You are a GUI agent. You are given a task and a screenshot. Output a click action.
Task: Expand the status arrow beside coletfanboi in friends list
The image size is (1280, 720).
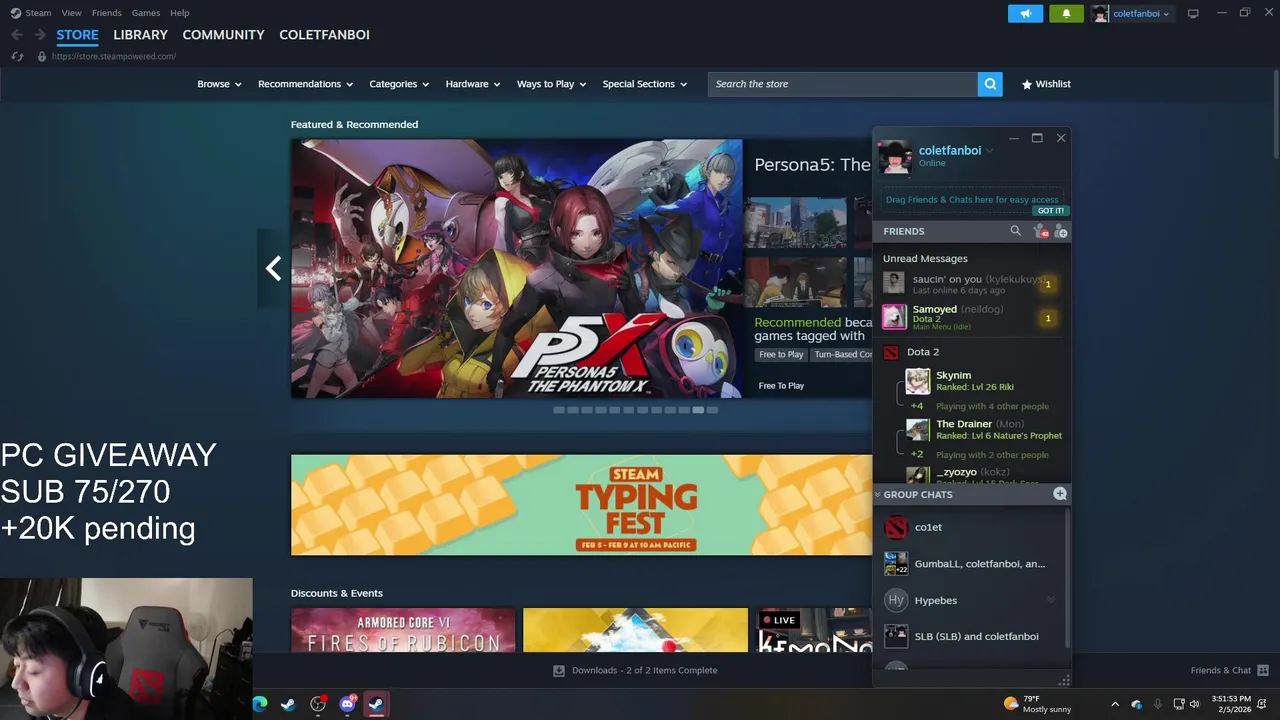coord(989,151)
